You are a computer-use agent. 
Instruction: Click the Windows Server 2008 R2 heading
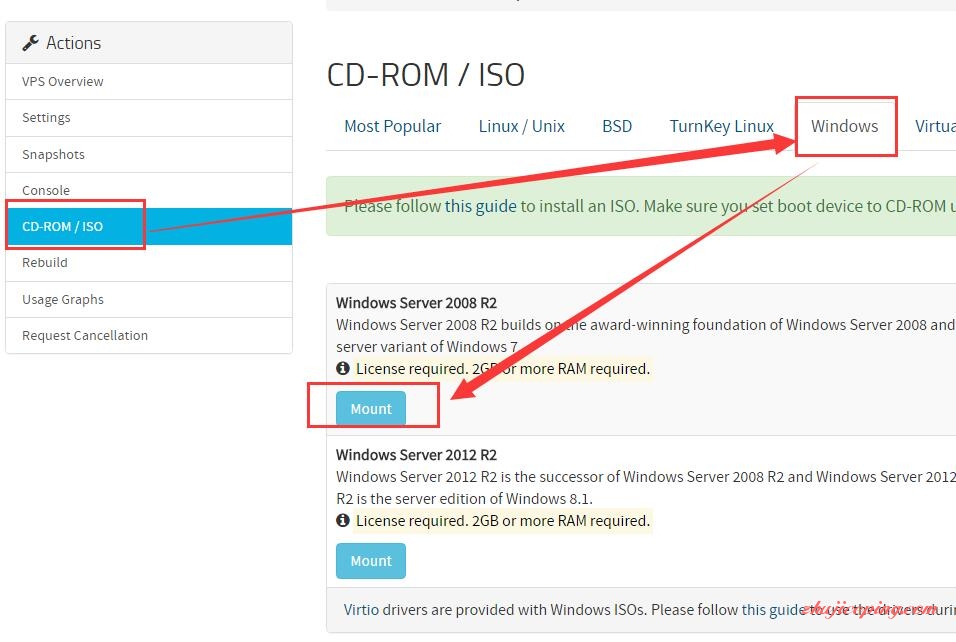click(416, 303)
